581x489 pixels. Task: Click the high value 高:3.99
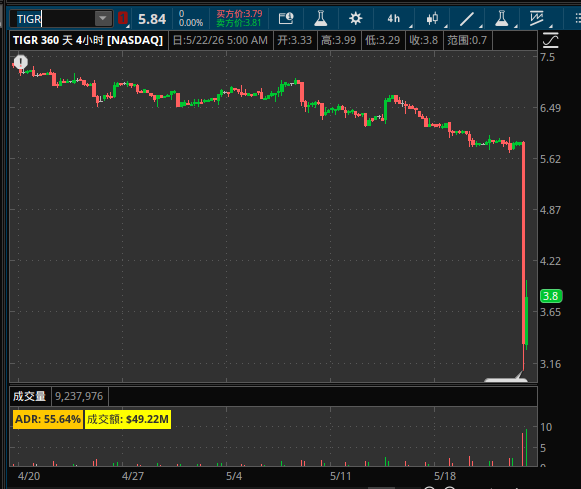339,40
